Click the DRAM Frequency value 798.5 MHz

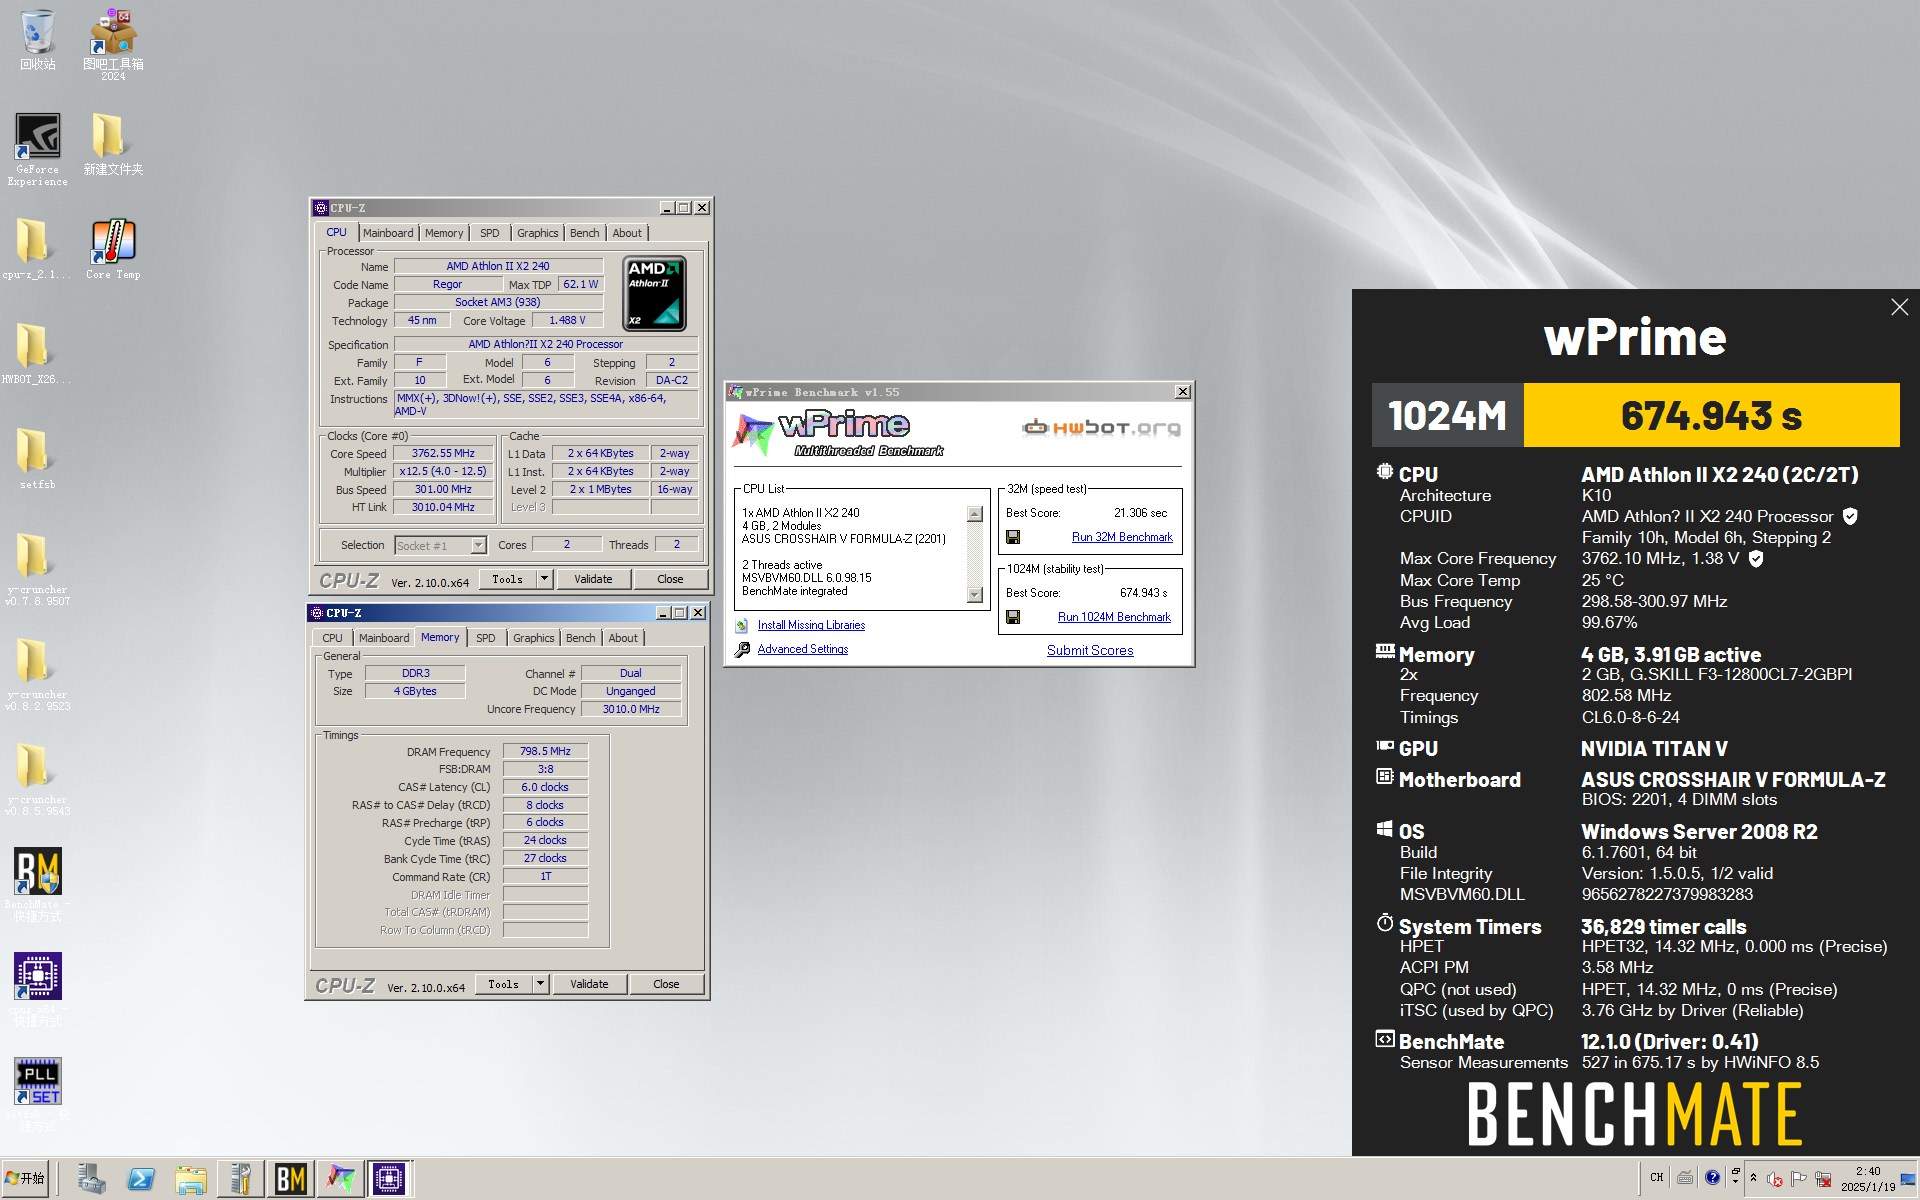[545, 751]
